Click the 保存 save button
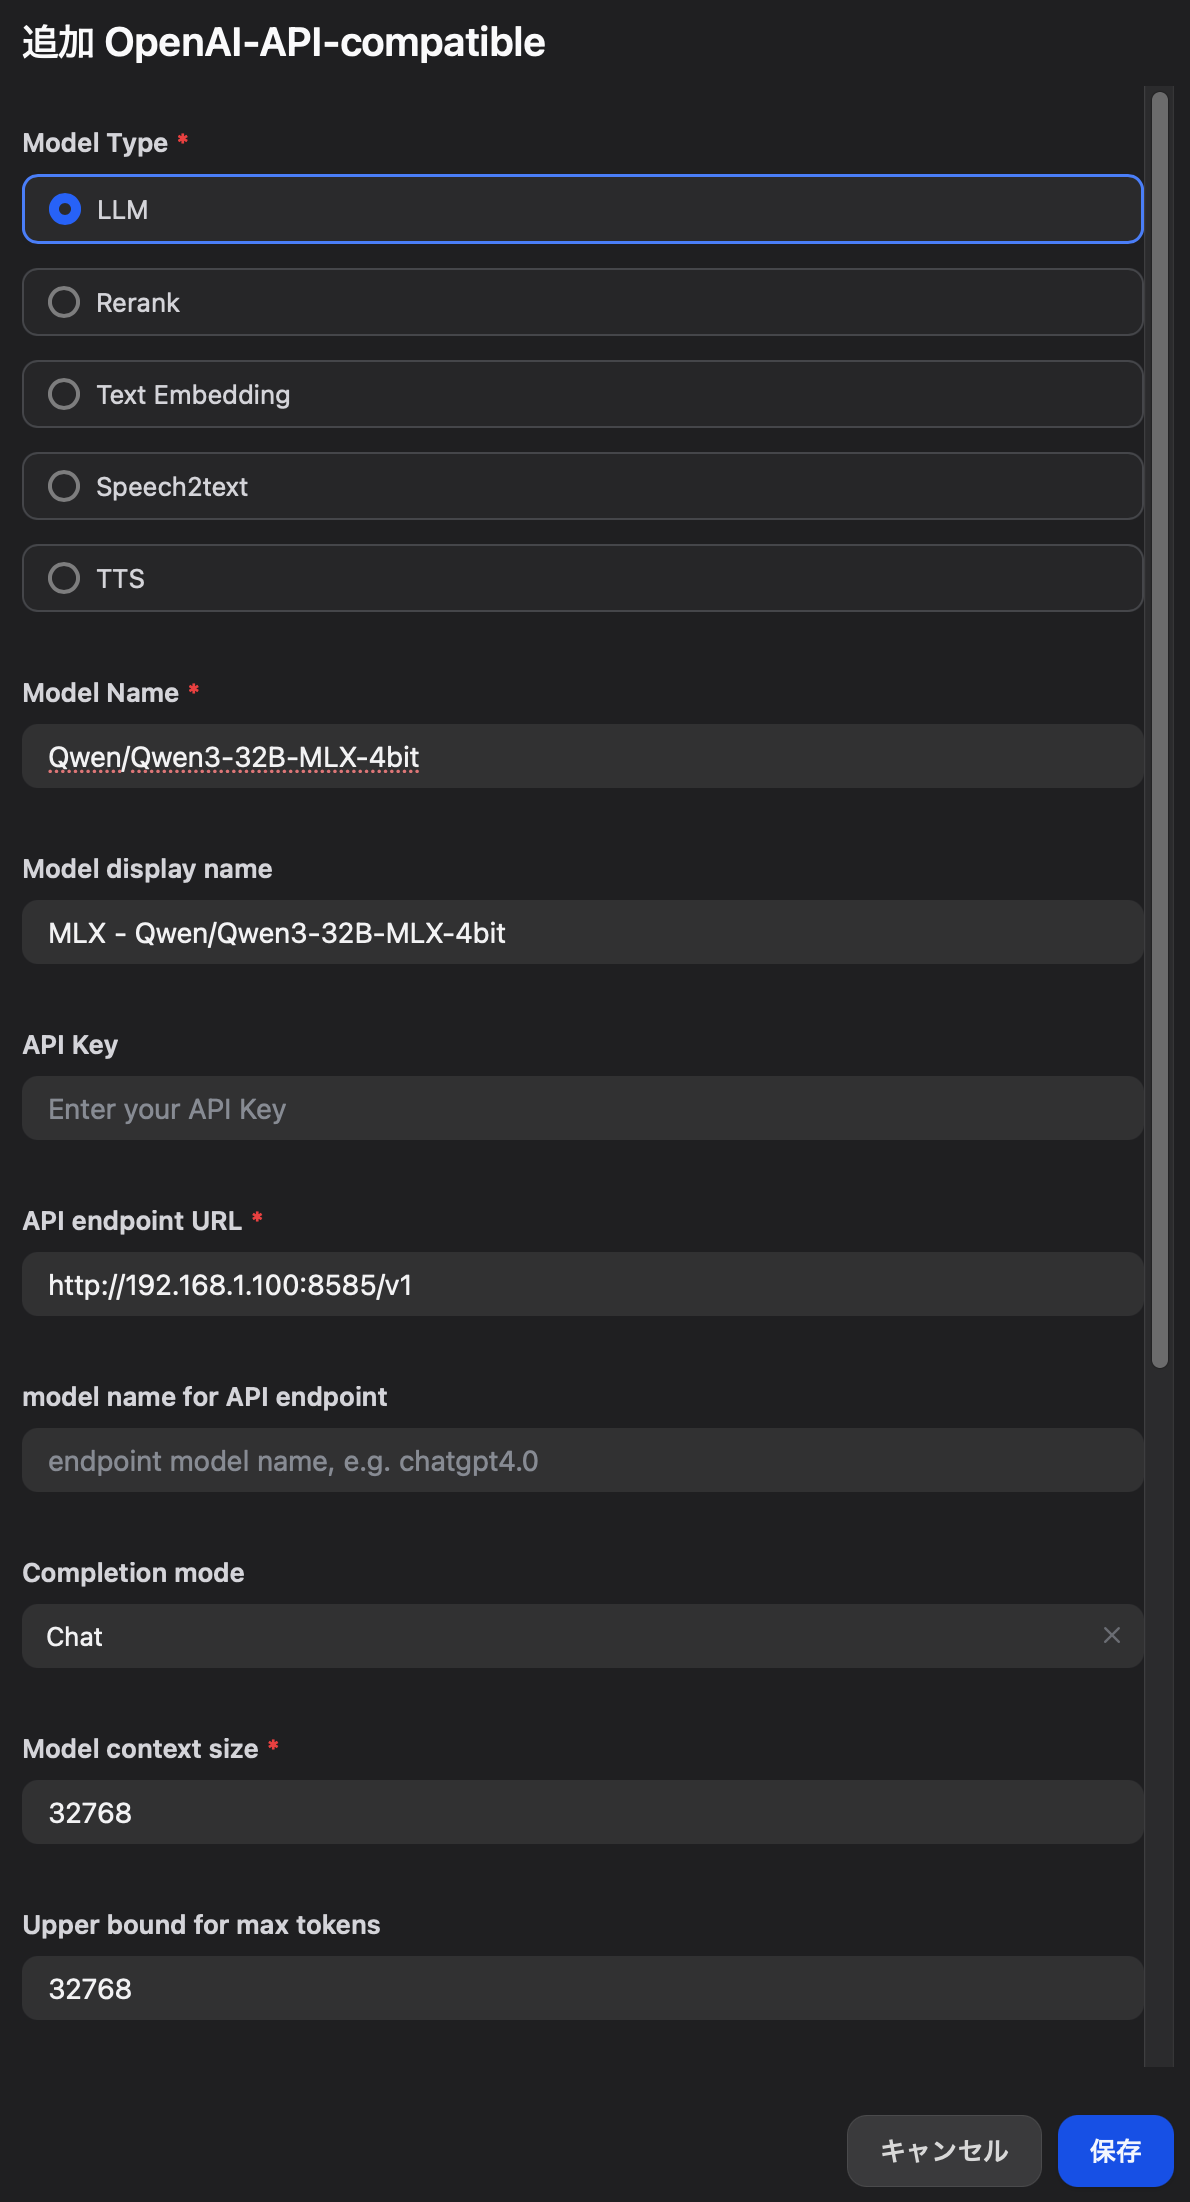The width and height of the screenshot is (1190, 2202). click(1115, 2151)
